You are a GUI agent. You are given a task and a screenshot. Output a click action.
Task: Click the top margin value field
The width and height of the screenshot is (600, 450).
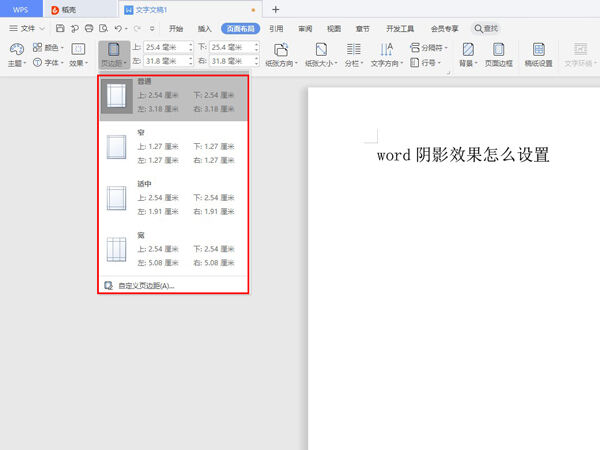click(x=164, y=47)
